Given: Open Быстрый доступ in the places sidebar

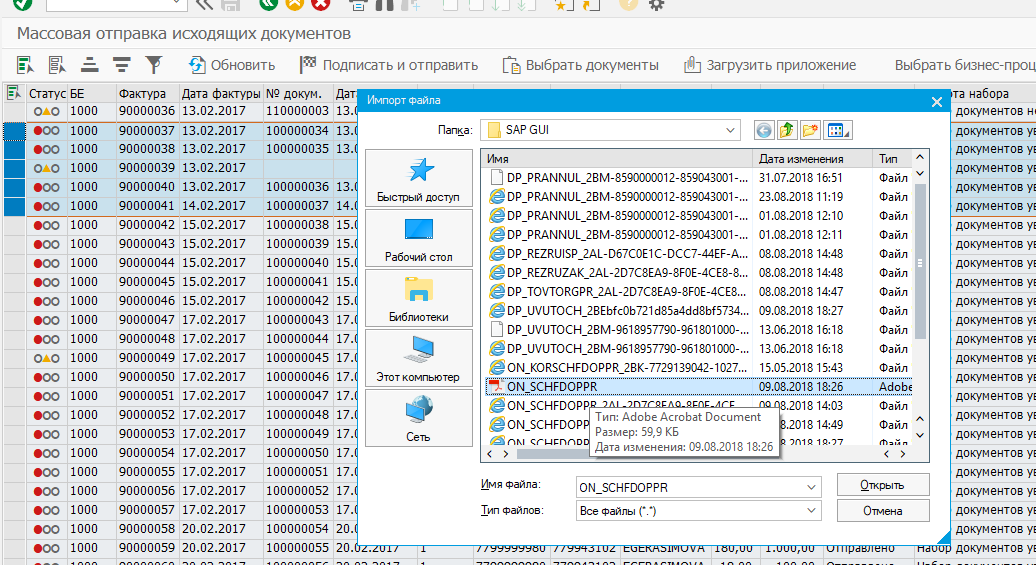Looking at the screenshot, I should pos(418,180).
